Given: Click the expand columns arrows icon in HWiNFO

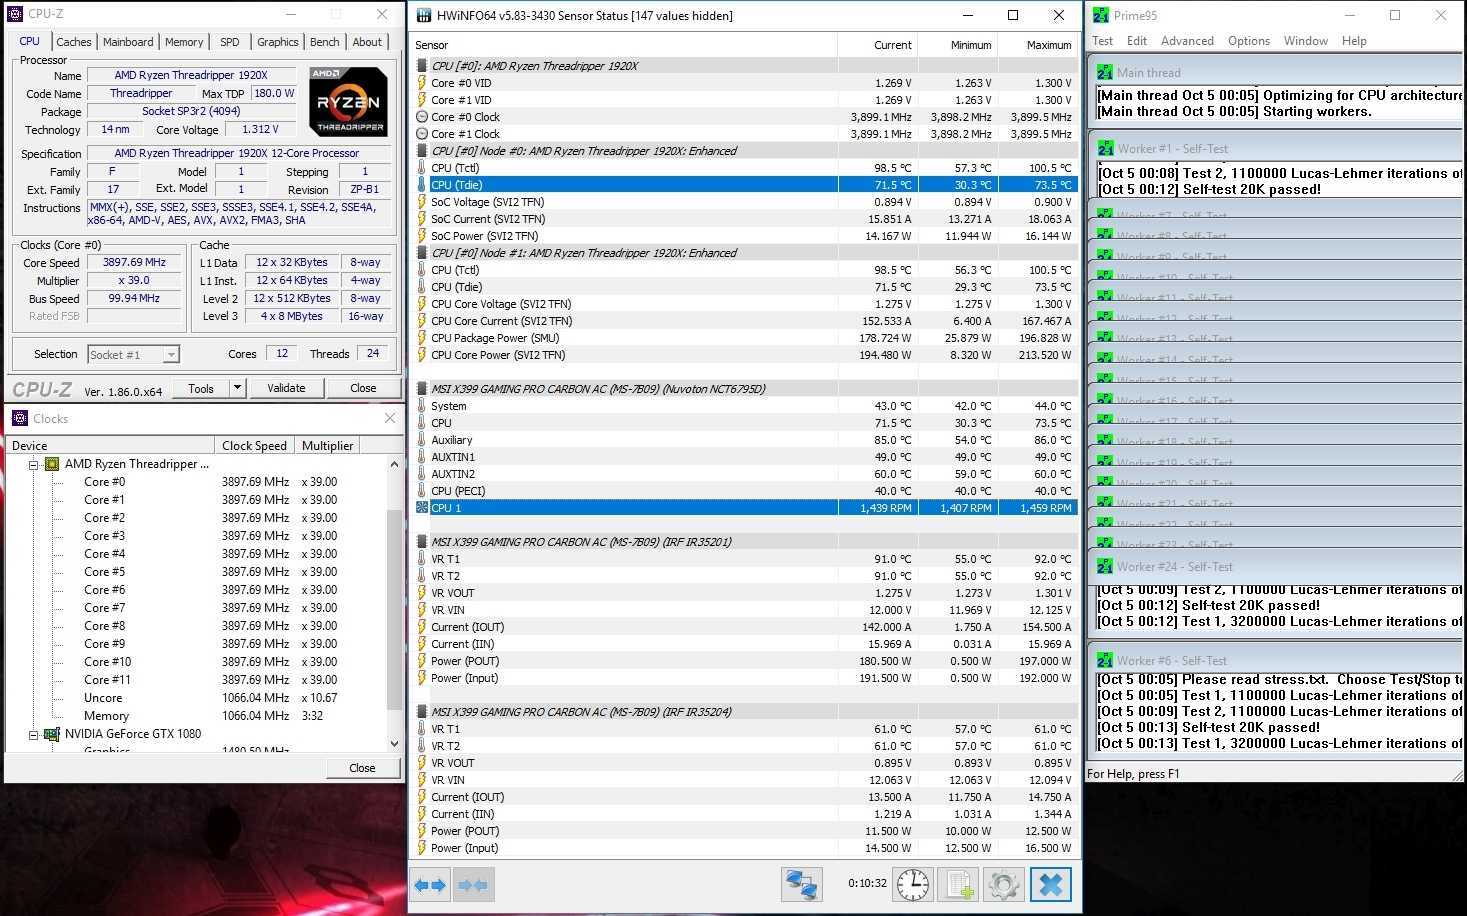Looking at the screenshot, I should 430,885.
